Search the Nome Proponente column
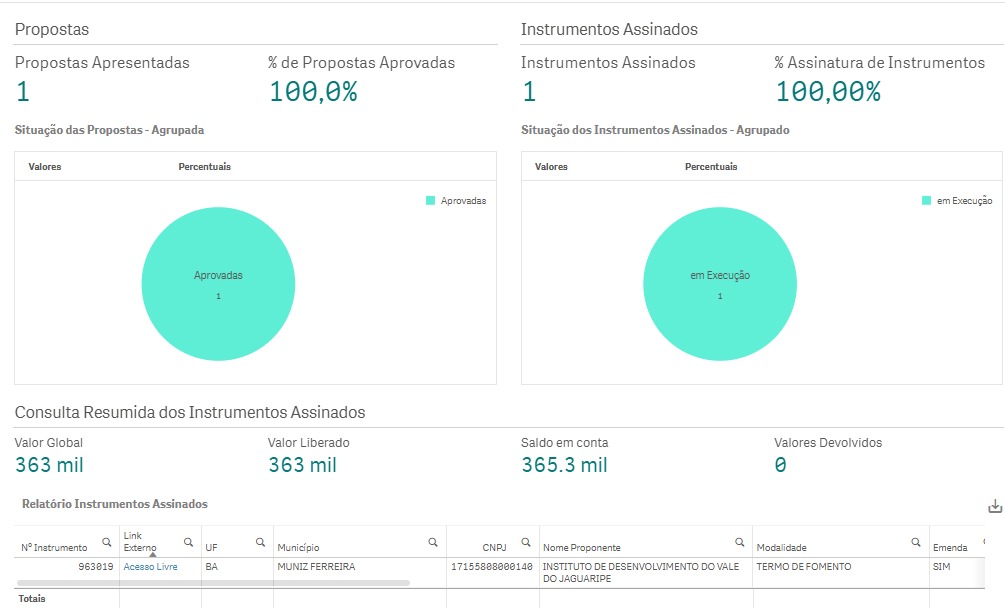1005x609 pixels. (x=740, y=542)
